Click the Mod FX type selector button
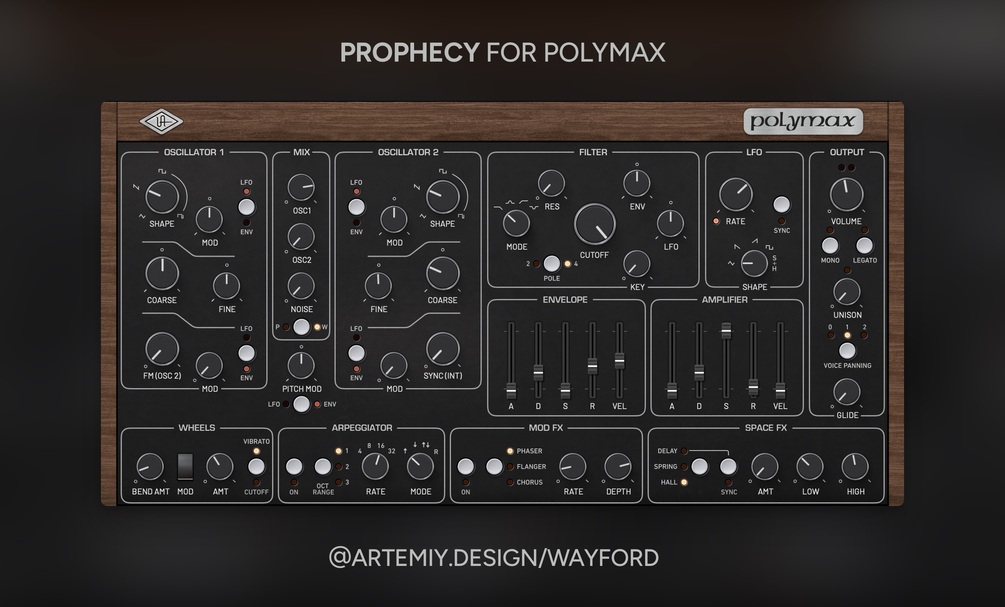Image resolution: width=1005 pixels, height=607 pixels. click(x=494, y=466)
